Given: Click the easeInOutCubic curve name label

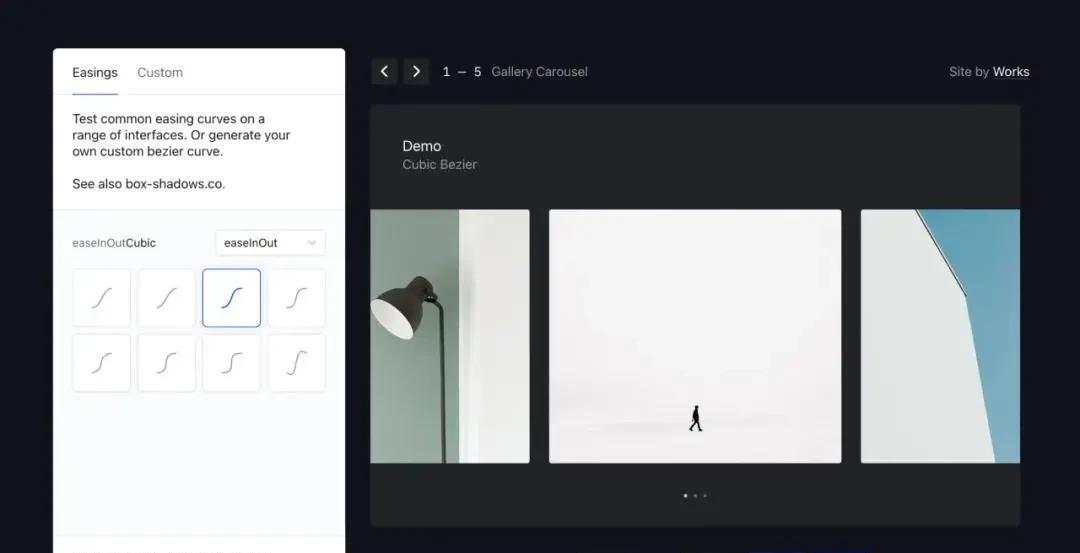Looking at the screenshot, I should 114,243.
